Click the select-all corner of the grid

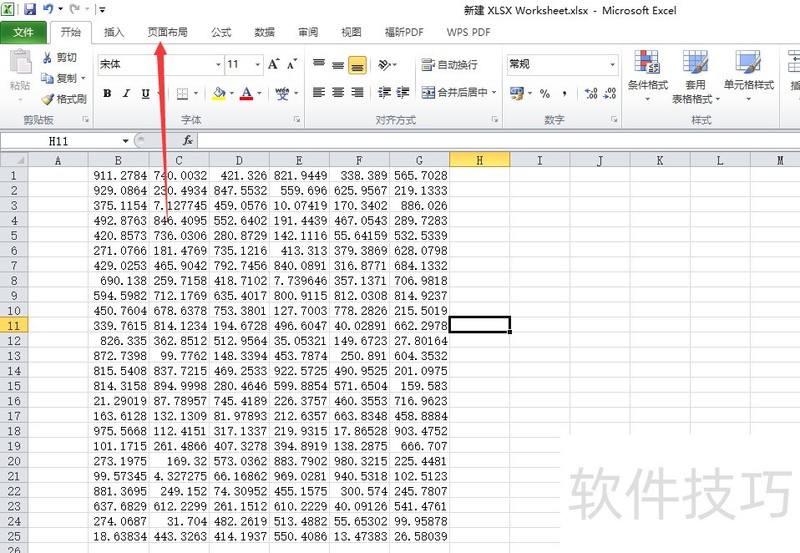click(14, 160)
